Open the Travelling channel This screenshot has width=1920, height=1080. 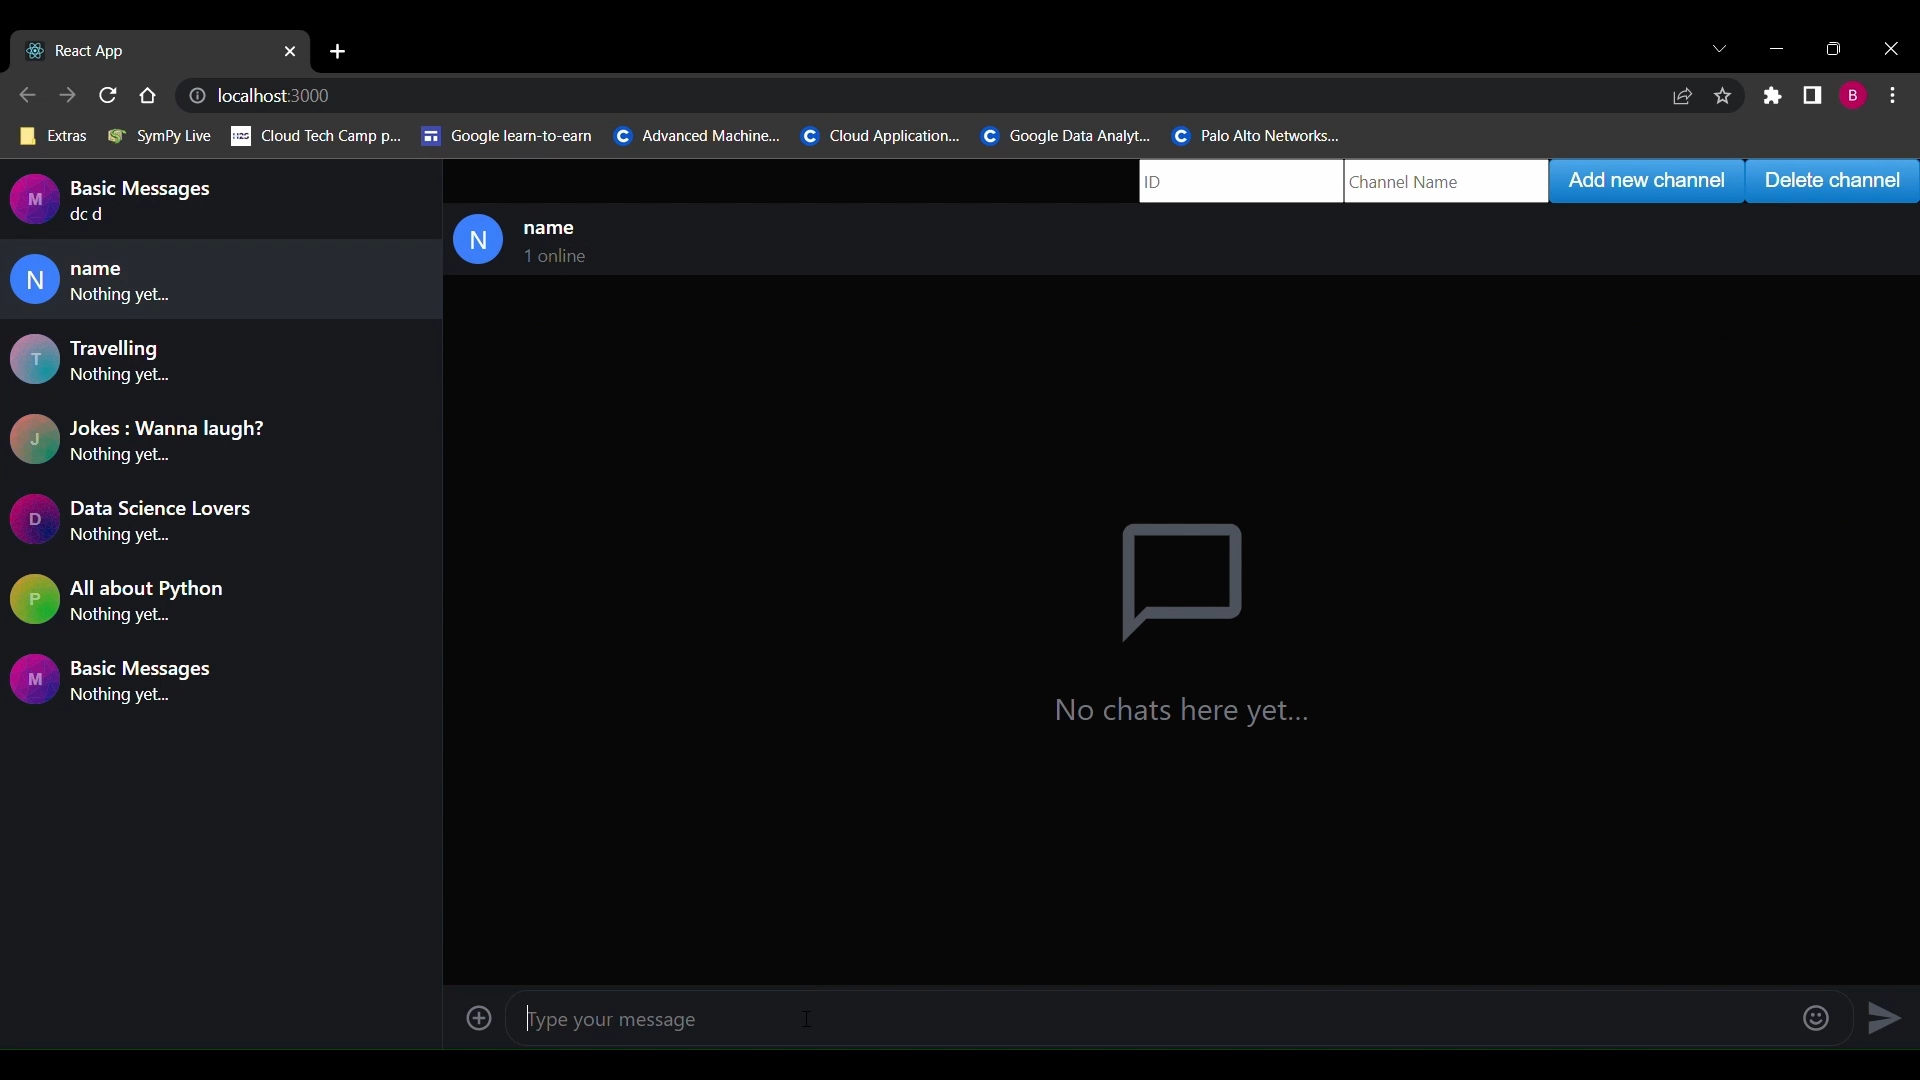pos(220,361)
